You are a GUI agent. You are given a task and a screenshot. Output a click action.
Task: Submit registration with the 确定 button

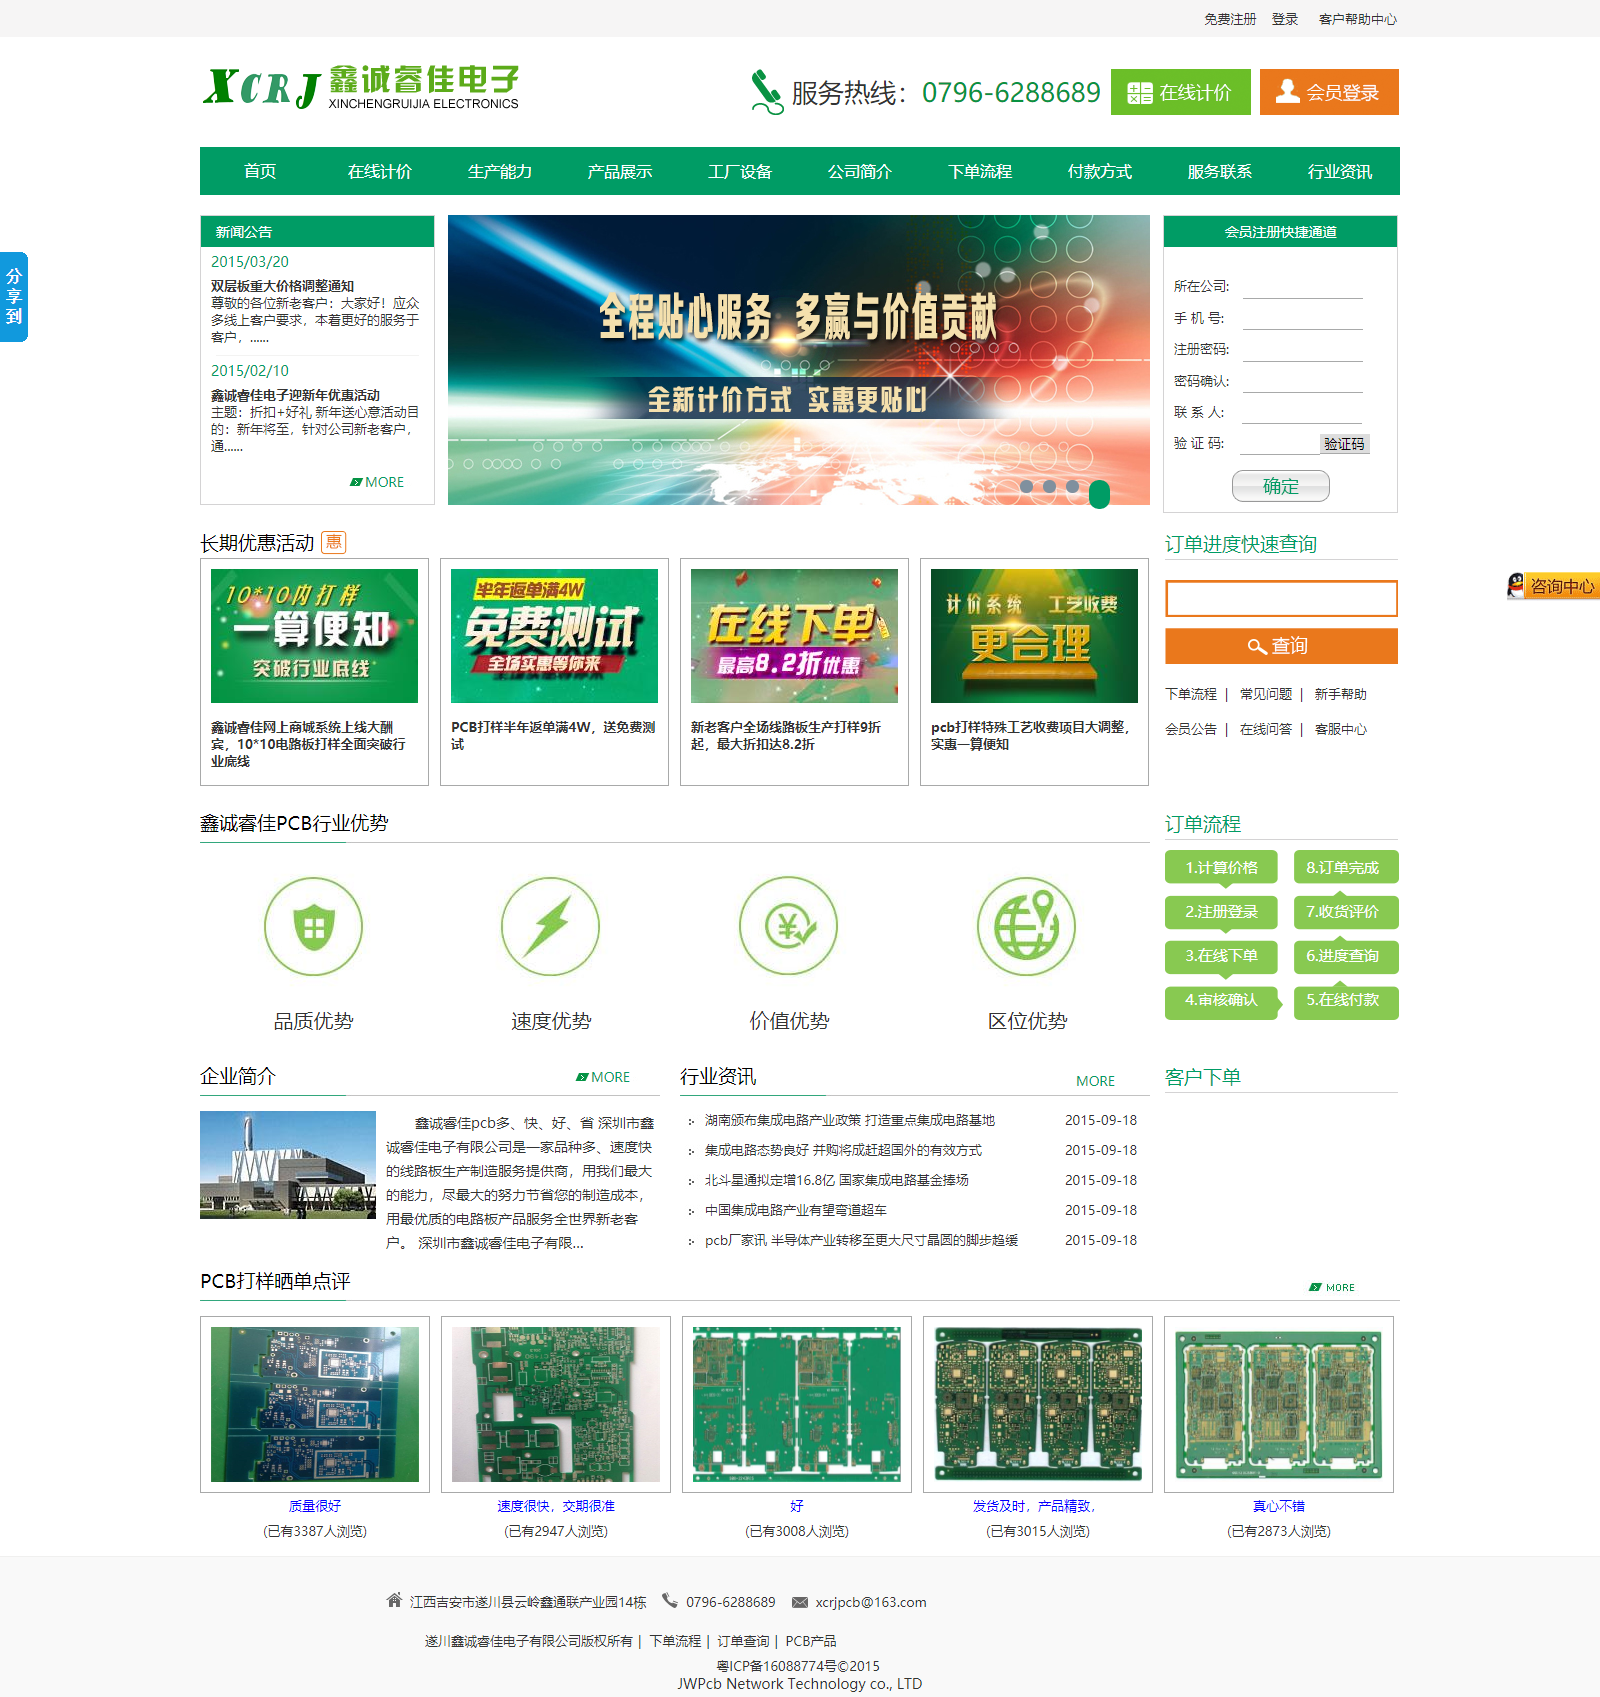point(1280,486)
